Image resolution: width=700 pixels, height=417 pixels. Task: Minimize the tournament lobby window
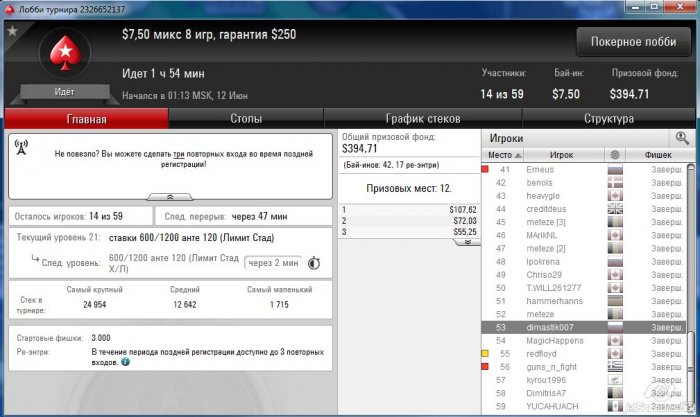637,7
